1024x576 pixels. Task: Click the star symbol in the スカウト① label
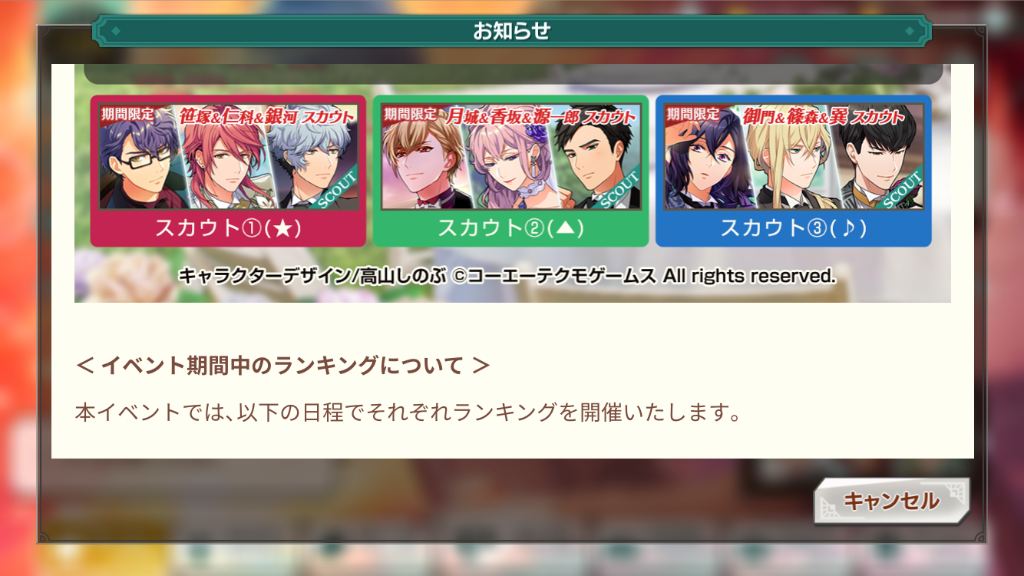click(283, 229)
